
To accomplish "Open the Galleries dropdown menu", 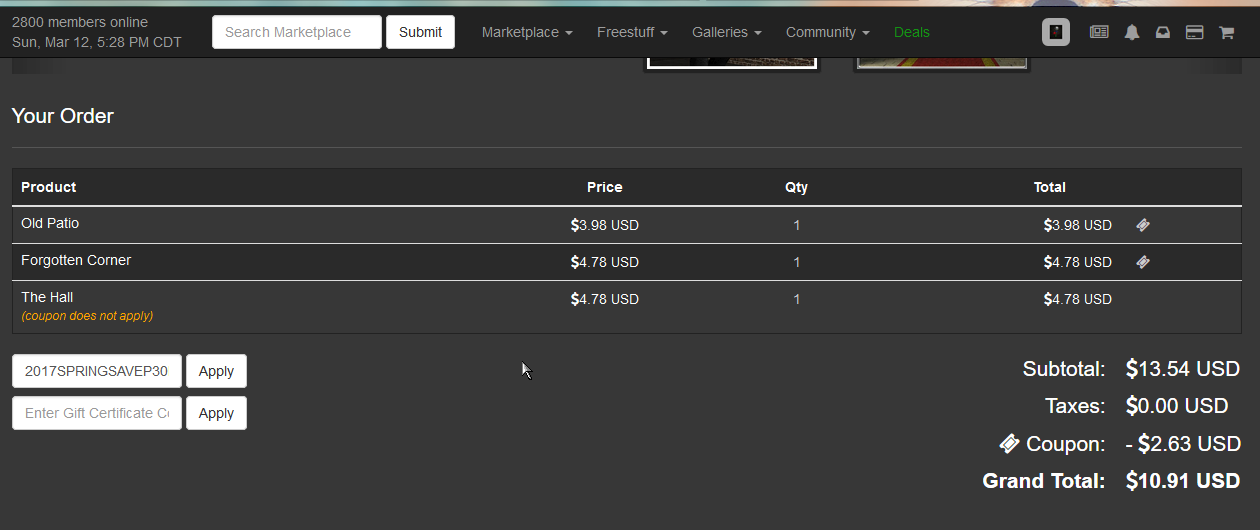I will [727, 32].
